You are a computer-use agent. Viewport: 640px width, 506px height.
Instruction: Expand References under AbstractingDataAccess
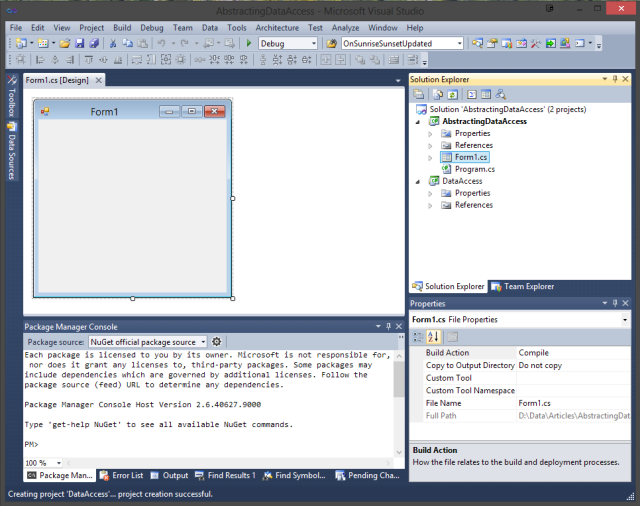point(430,146)
